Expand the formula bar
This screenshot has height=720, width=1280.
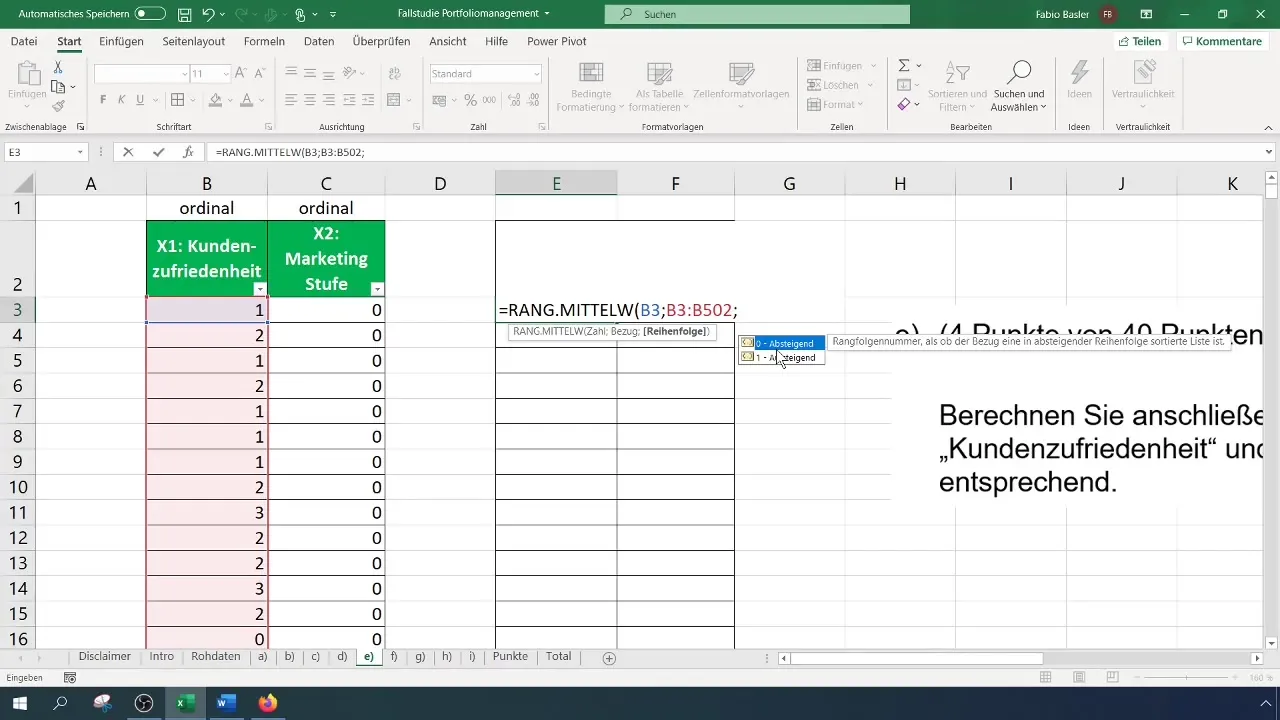click(x=1269, y=152)
